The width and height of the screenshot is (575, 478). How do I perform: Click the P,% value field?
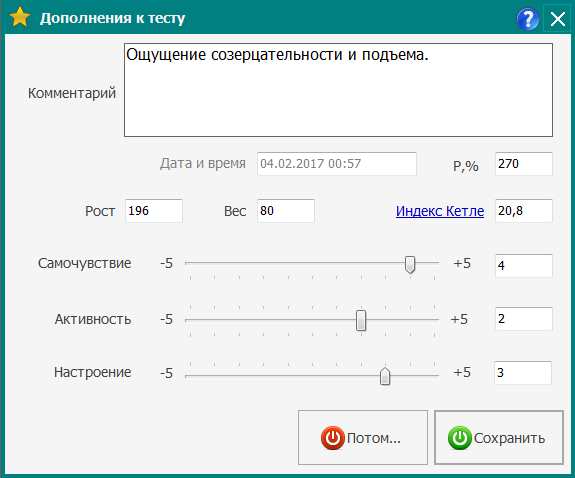click(x=524, y=164)
